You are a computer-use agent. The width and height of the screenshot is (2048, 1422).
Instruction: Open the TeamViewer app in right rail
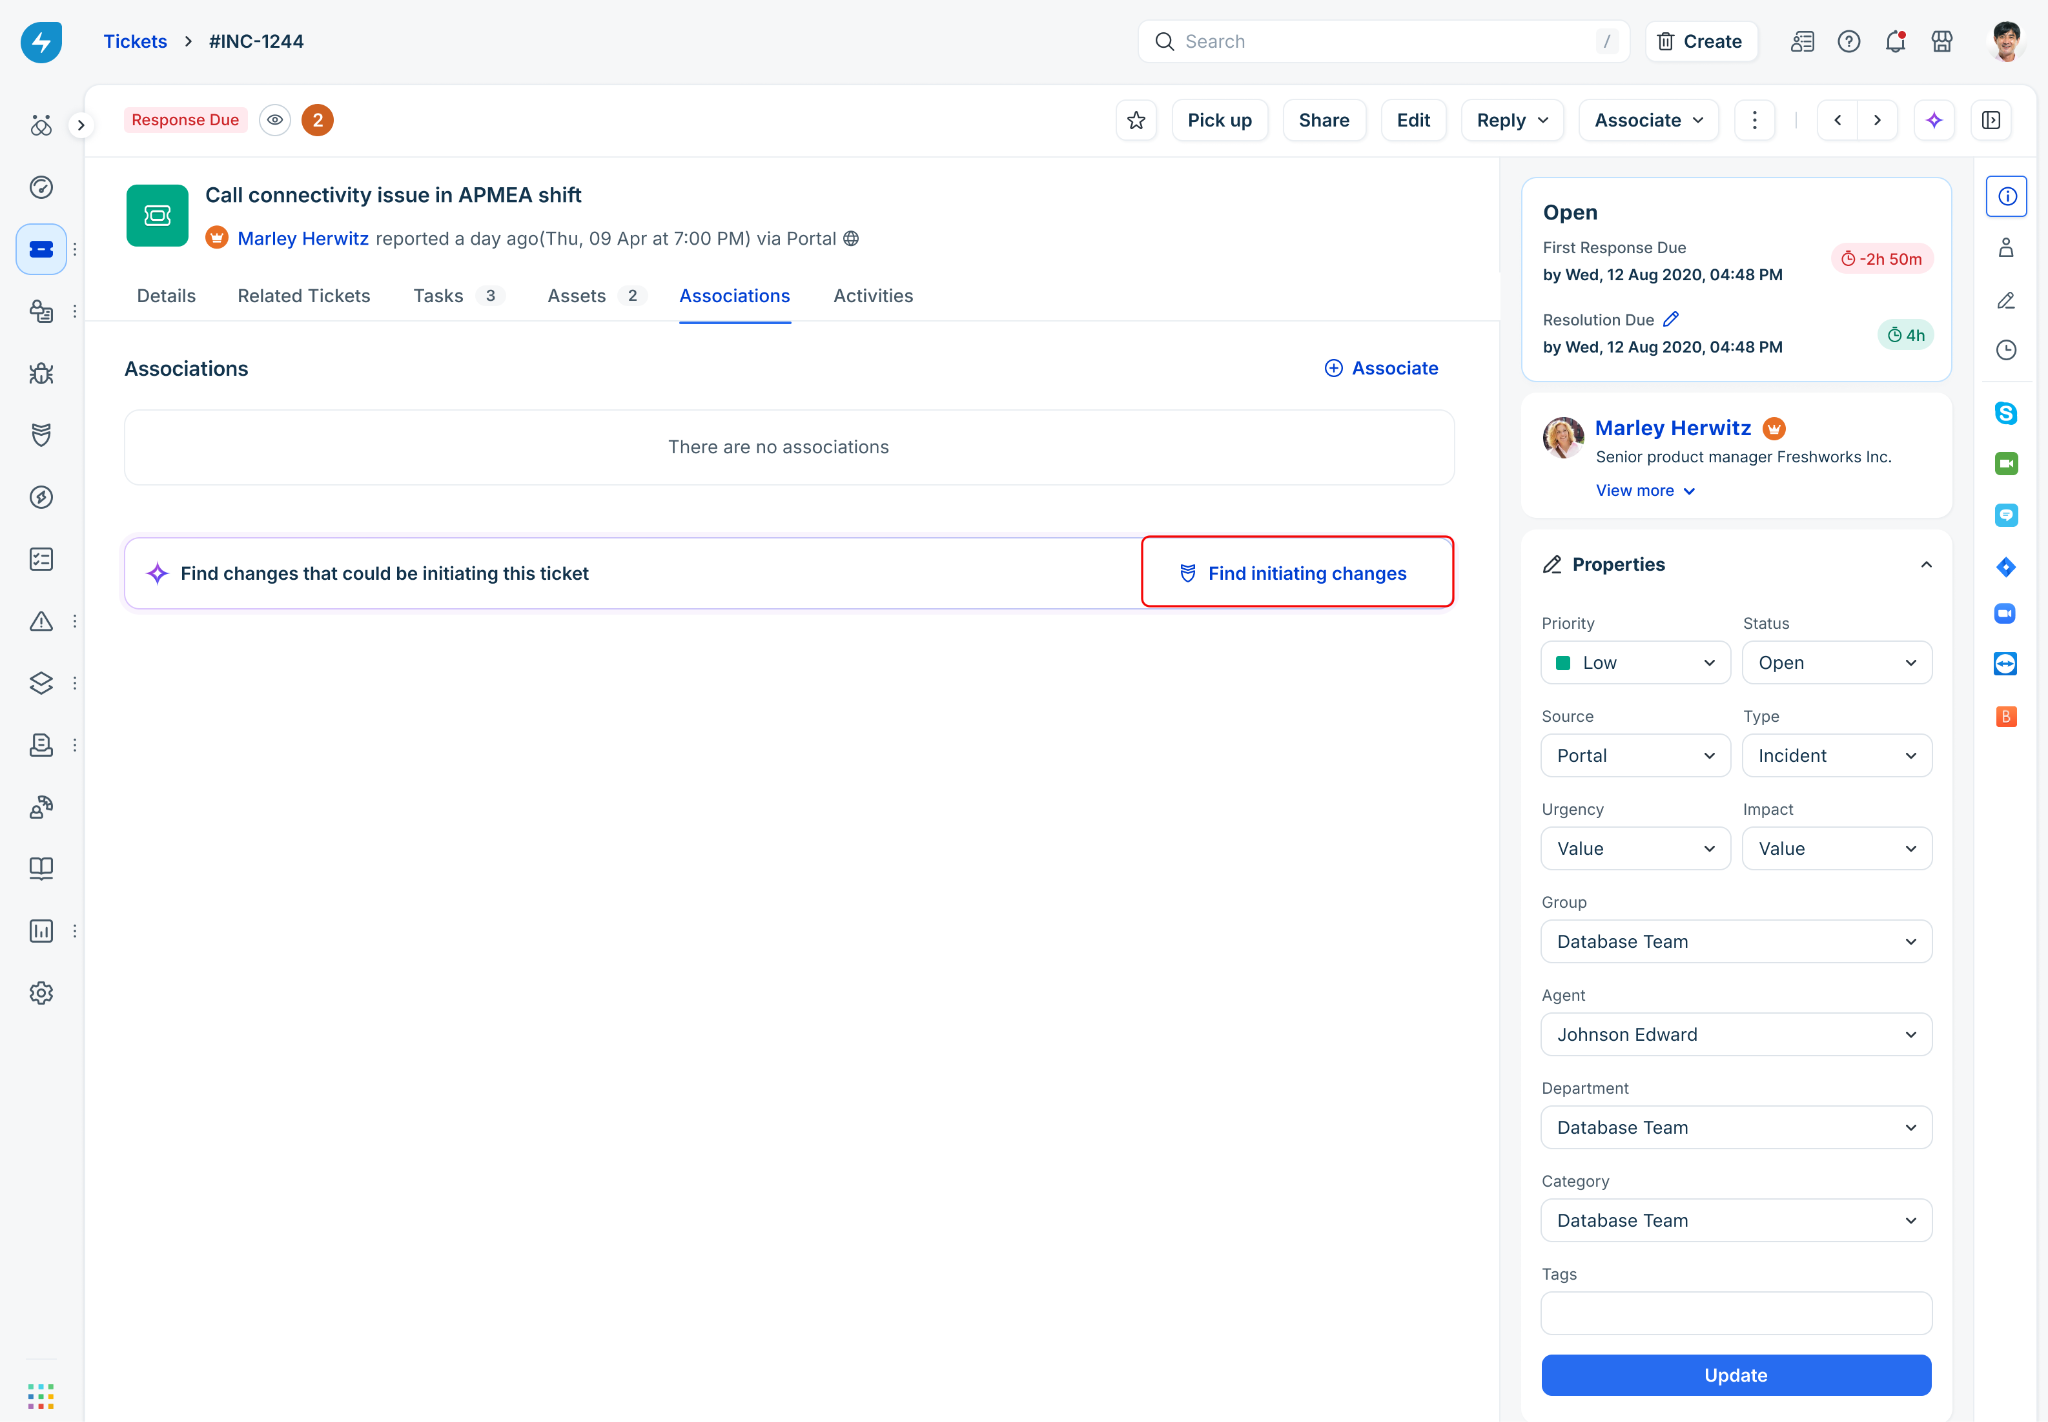(2006, 664)
